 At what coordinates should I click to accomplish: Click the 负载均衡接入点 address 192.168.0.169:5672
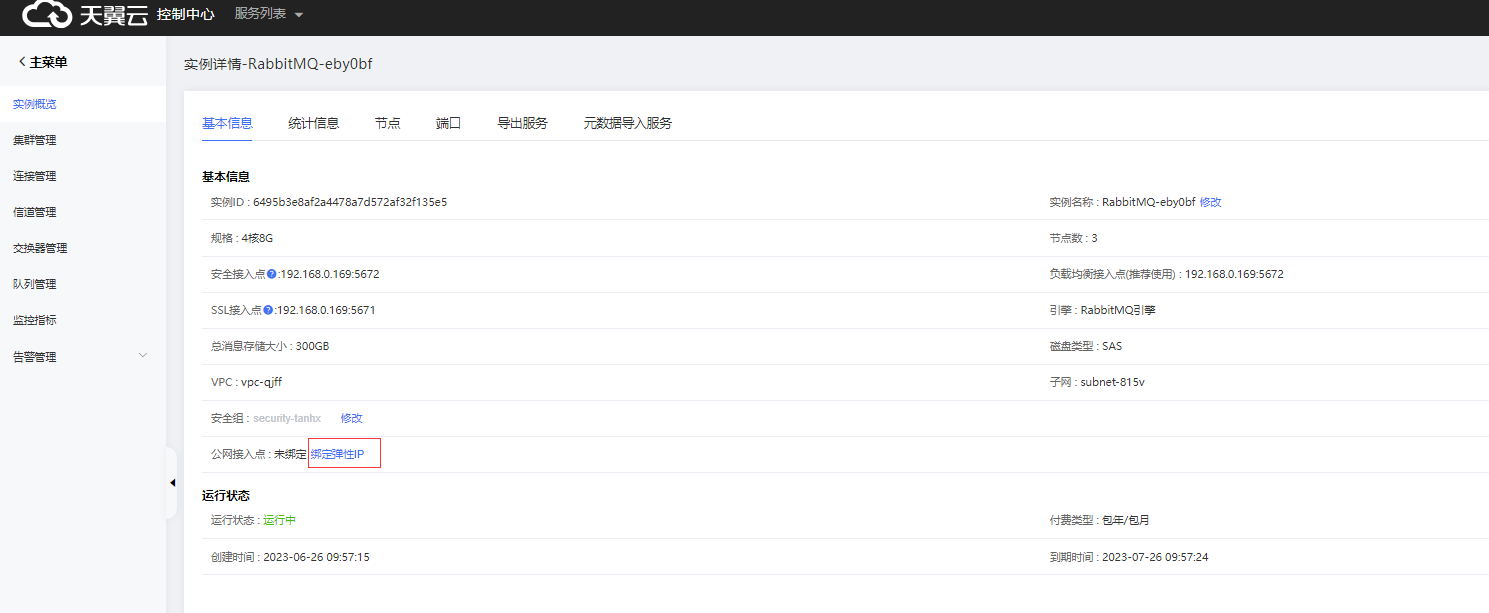[1234, 274]
